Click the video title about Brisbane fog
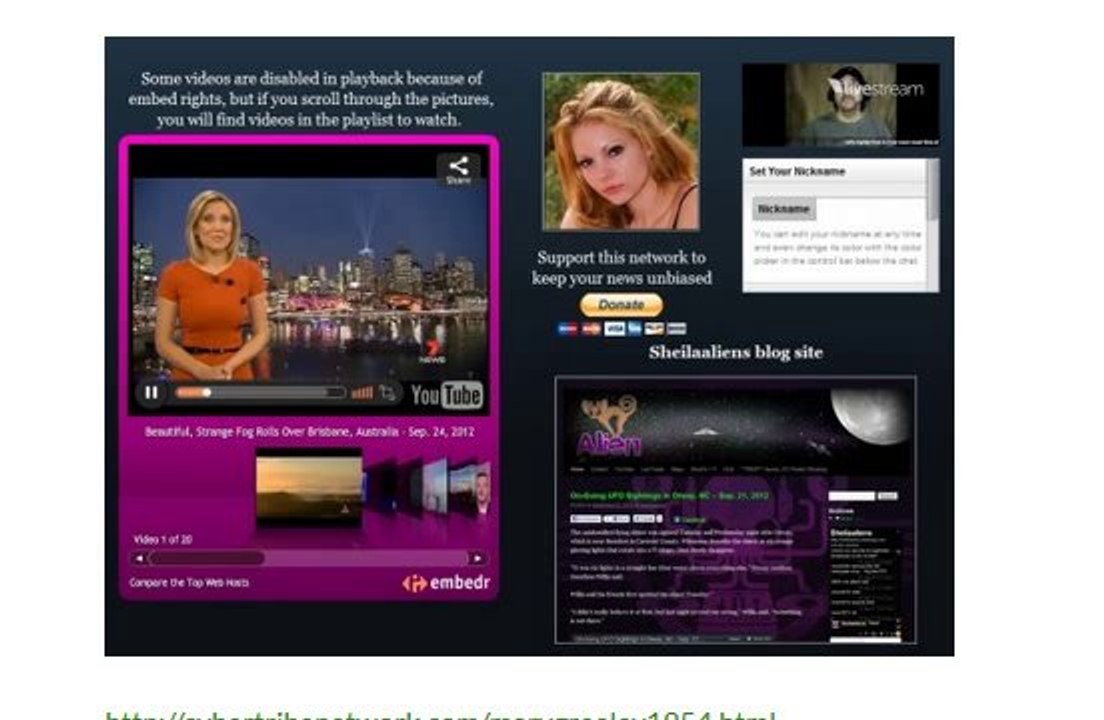This screenshot has width=1104, height=720. [x=309, y=431]
